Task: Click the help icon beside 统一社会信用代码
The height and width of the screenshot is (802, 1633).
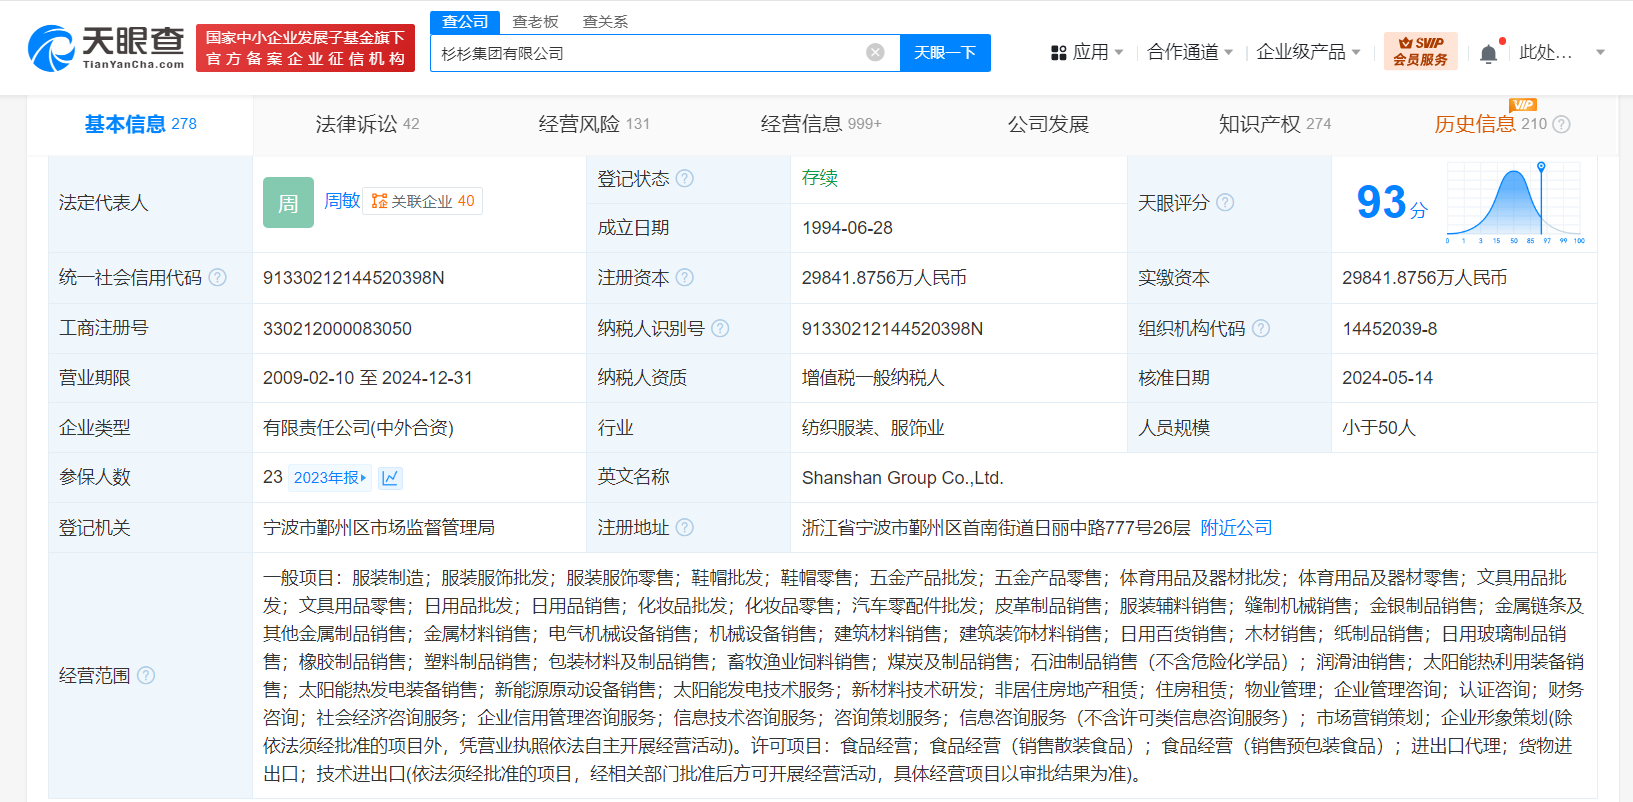Action: 217,278
